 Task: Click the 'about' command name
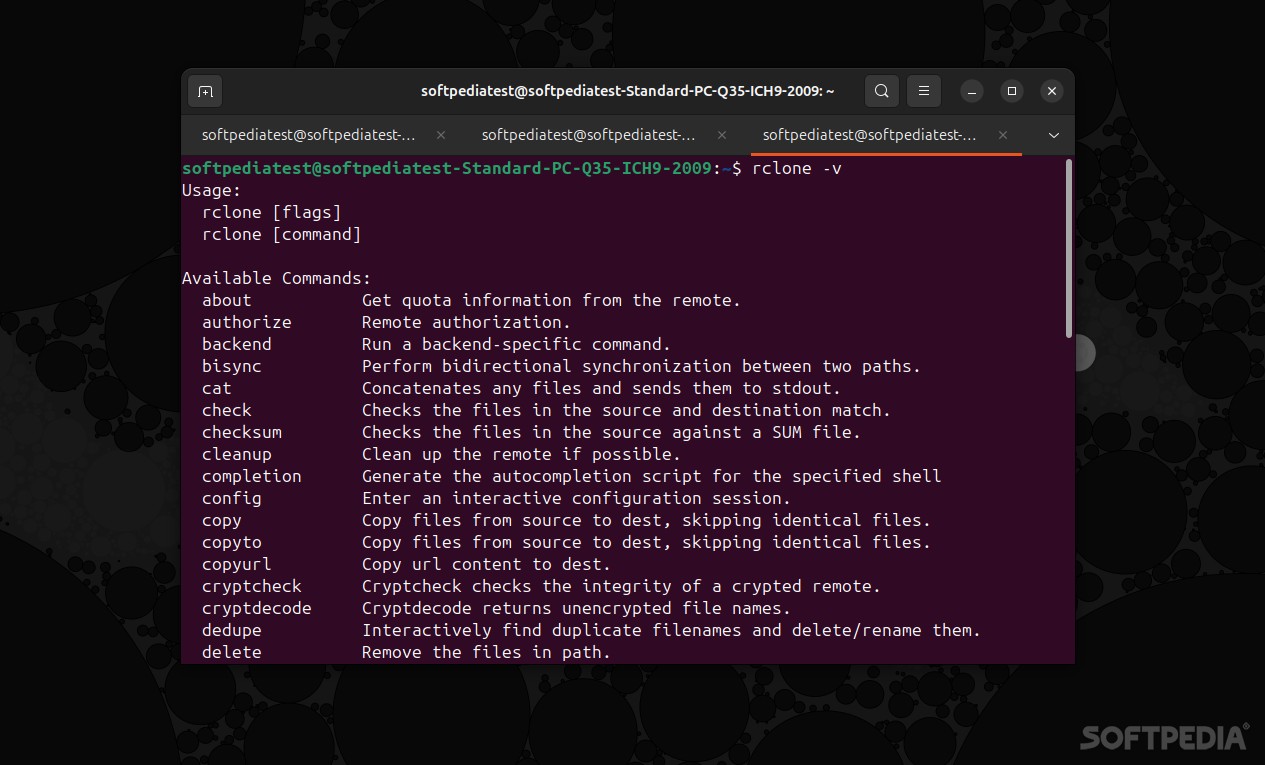(227, 300)
